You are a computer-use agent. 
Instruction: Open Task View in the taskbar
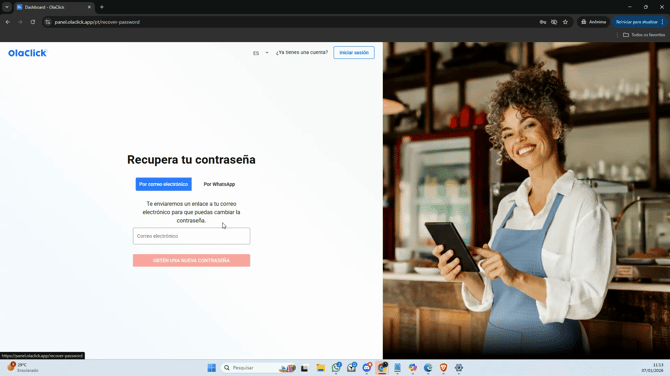click(304, 367)
